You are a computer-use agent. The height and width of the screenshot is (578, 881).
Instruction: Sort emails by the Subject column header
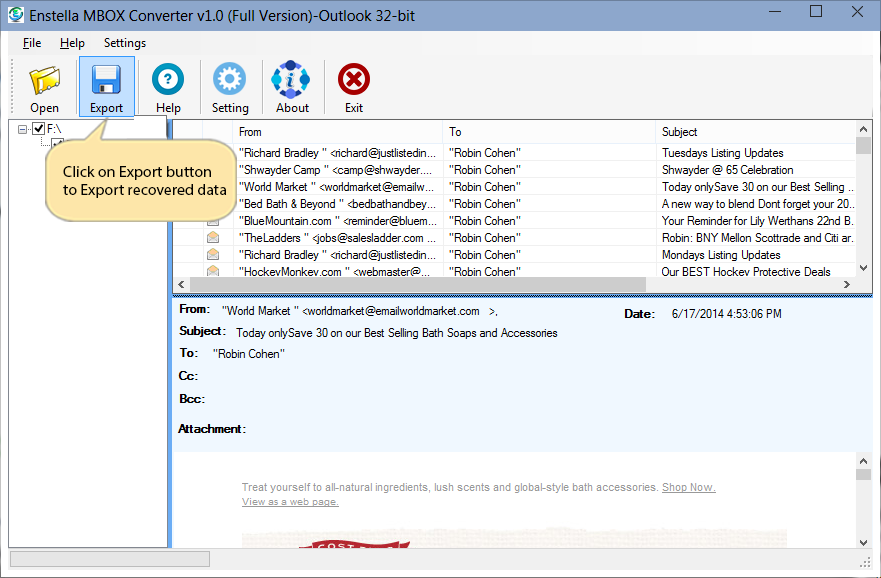[x=680, y=132]
